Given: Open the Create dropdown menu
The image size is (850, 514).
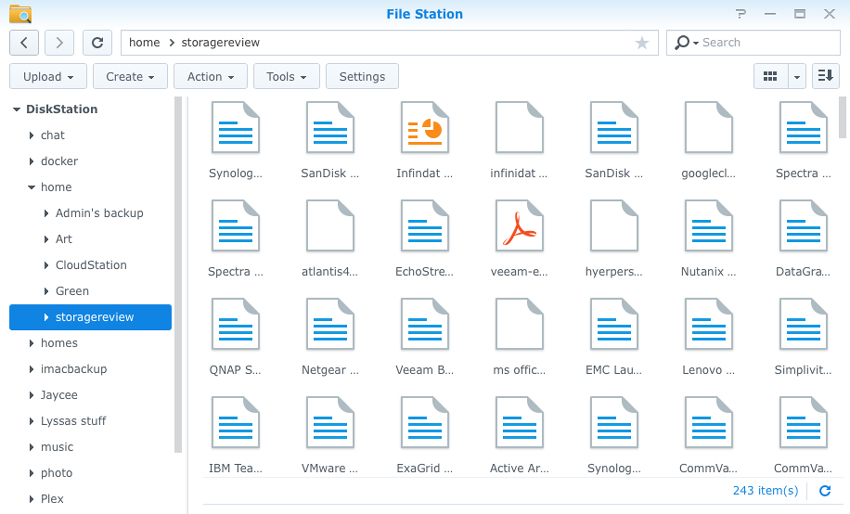Looking at the screenshot, I should (130, 76).
